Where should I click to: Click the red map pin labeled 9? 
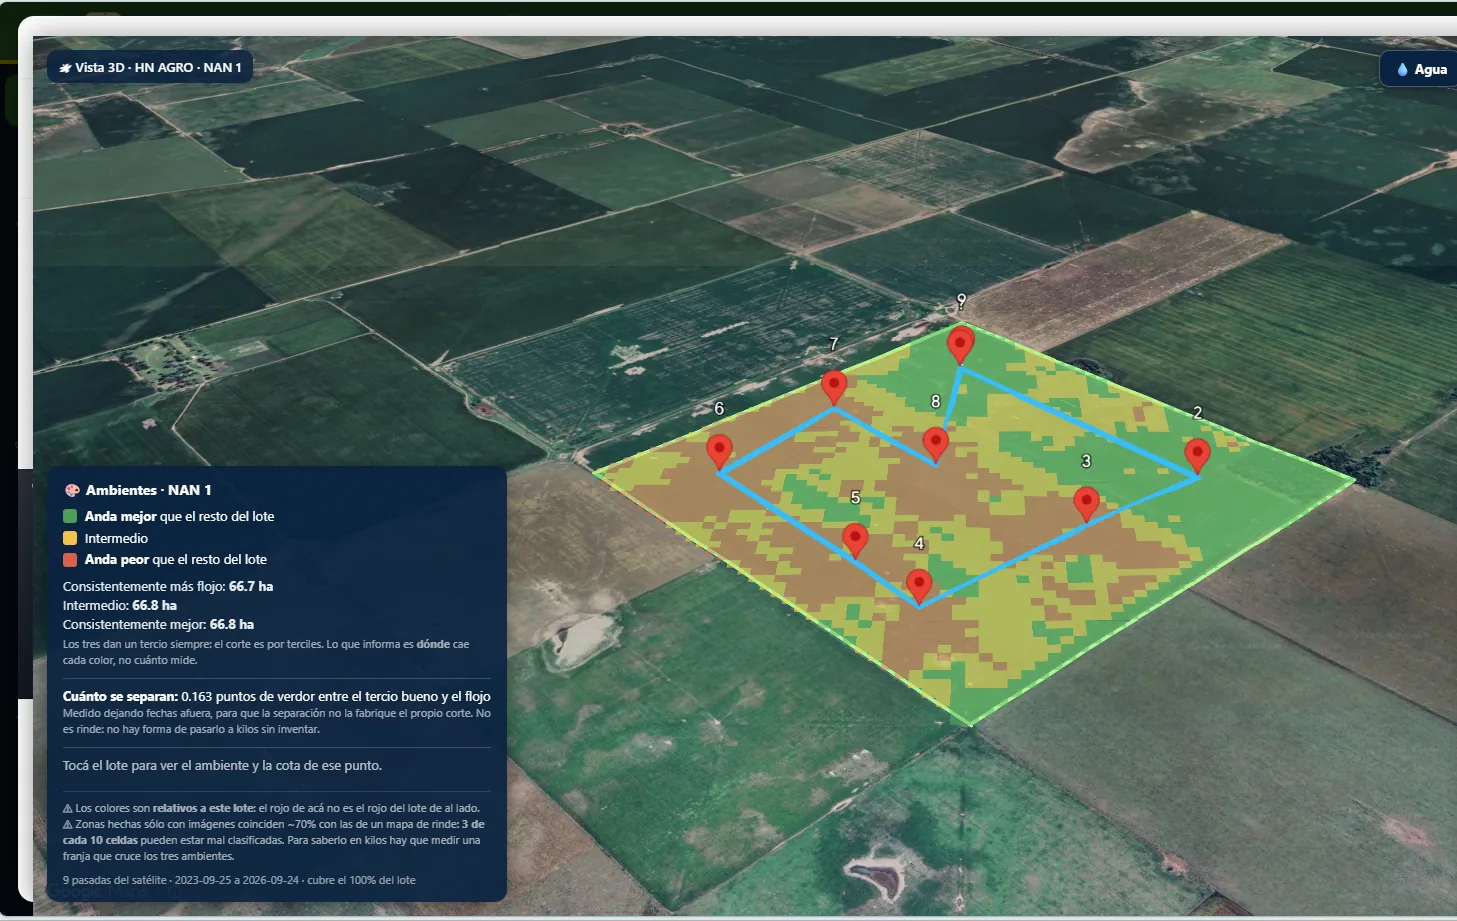coord(960,344)
